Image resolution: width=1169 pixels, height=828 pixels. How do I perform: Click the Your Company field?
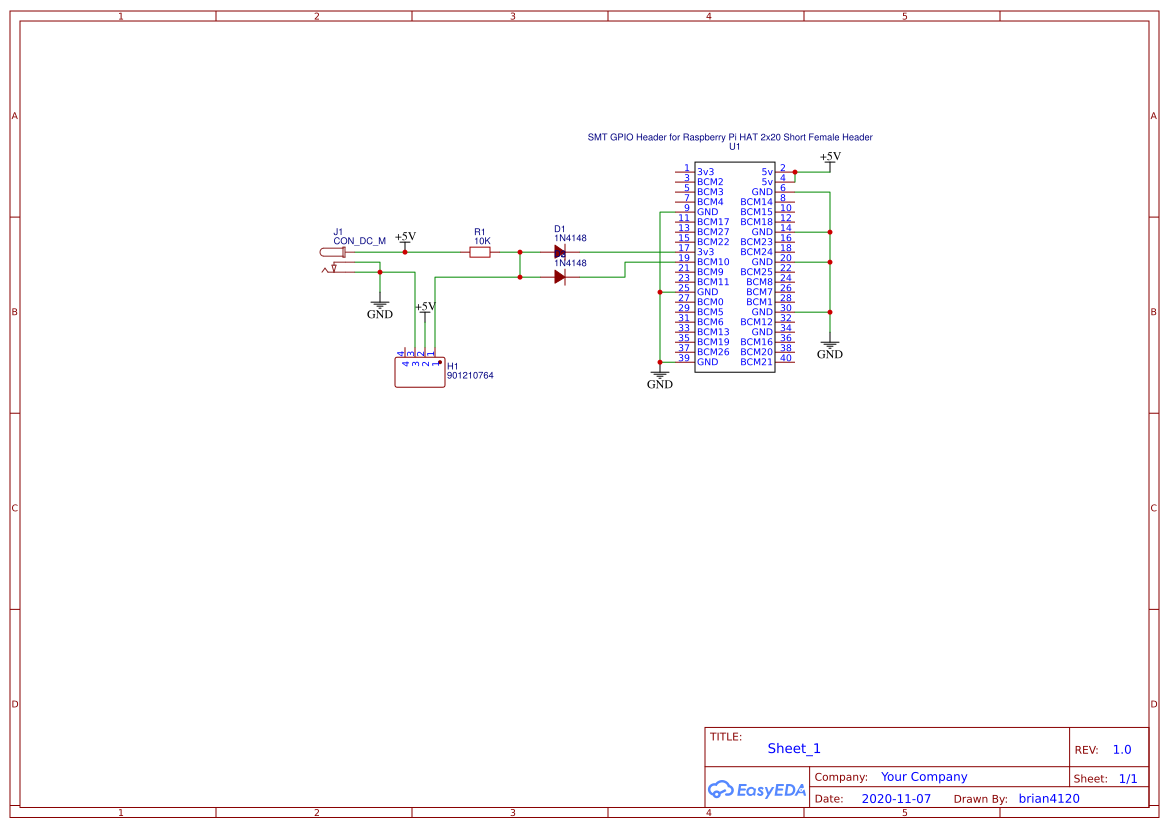tap(923, 776)
